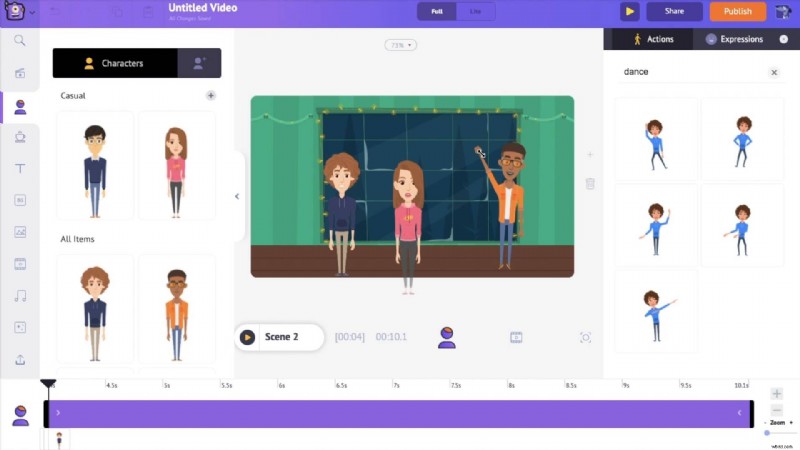Screen dimensions: 800x450
Task: Open the Effects sidebar icon
Action: (x=20, y=328)
